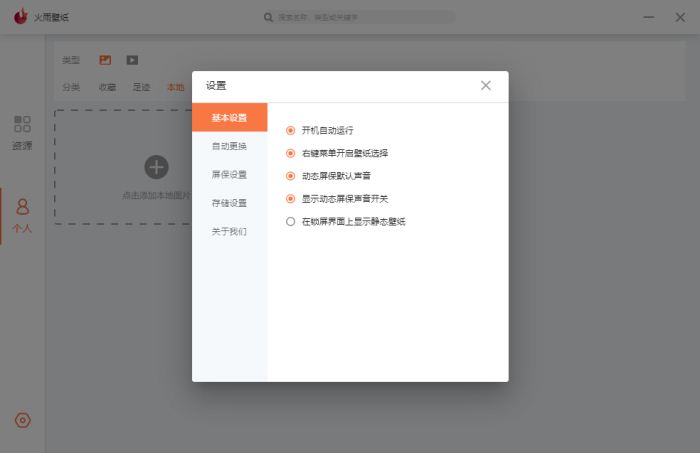Toggle 显示动态屏保声音开关 option
The image size is (700, 453).
291,199
